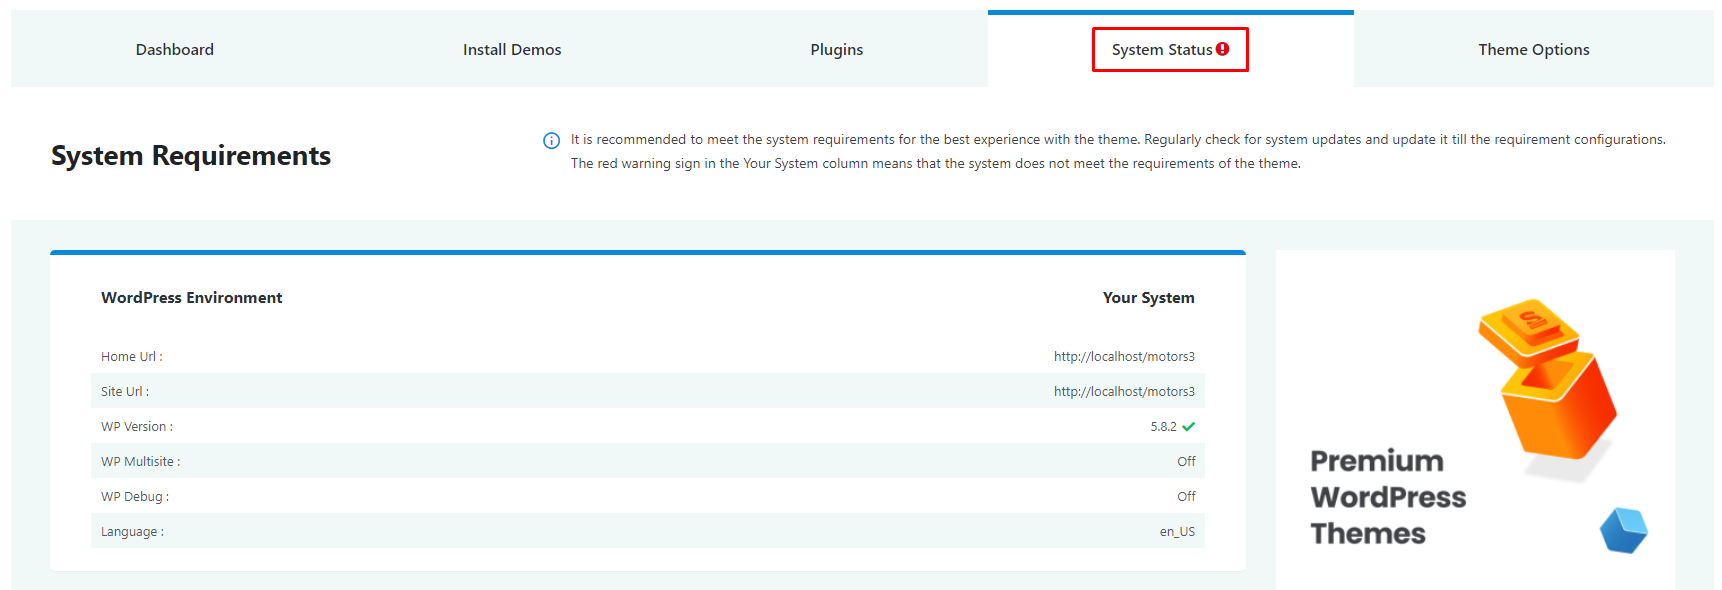This screenshot has width=1722, height=590.
Task: Click the Site Url value http://localhost/motors3
Action: 1124,391
